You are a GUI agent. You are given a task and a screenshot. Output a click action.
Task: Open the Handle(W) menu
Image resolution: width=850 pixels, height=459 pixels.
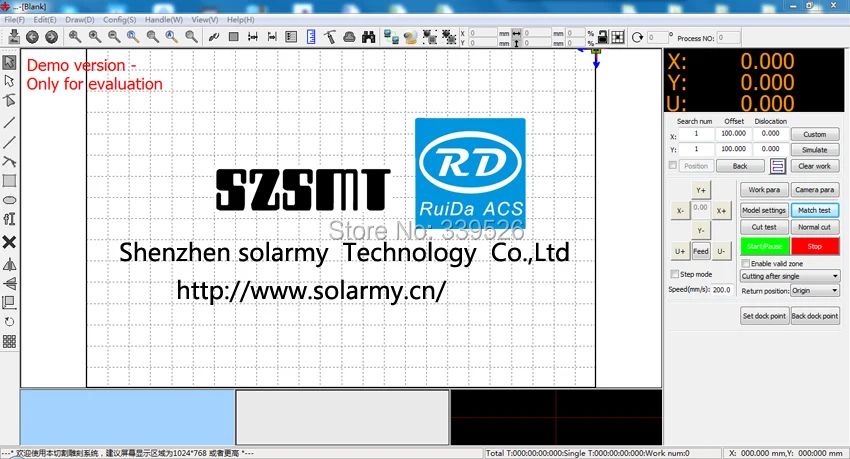point(164,20)
